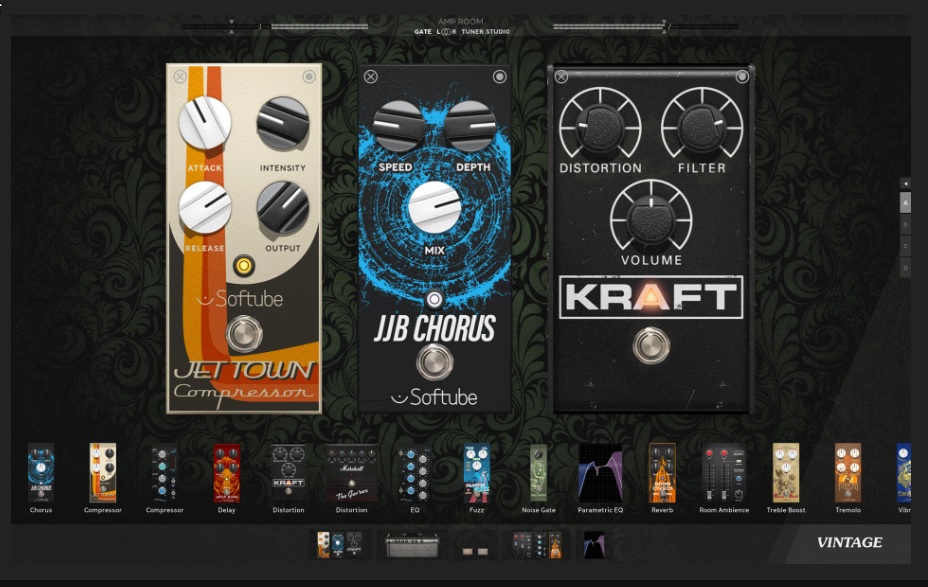Open the pedalboard section in signal chain
The image size is (928, 587).
tap(339, 544)
